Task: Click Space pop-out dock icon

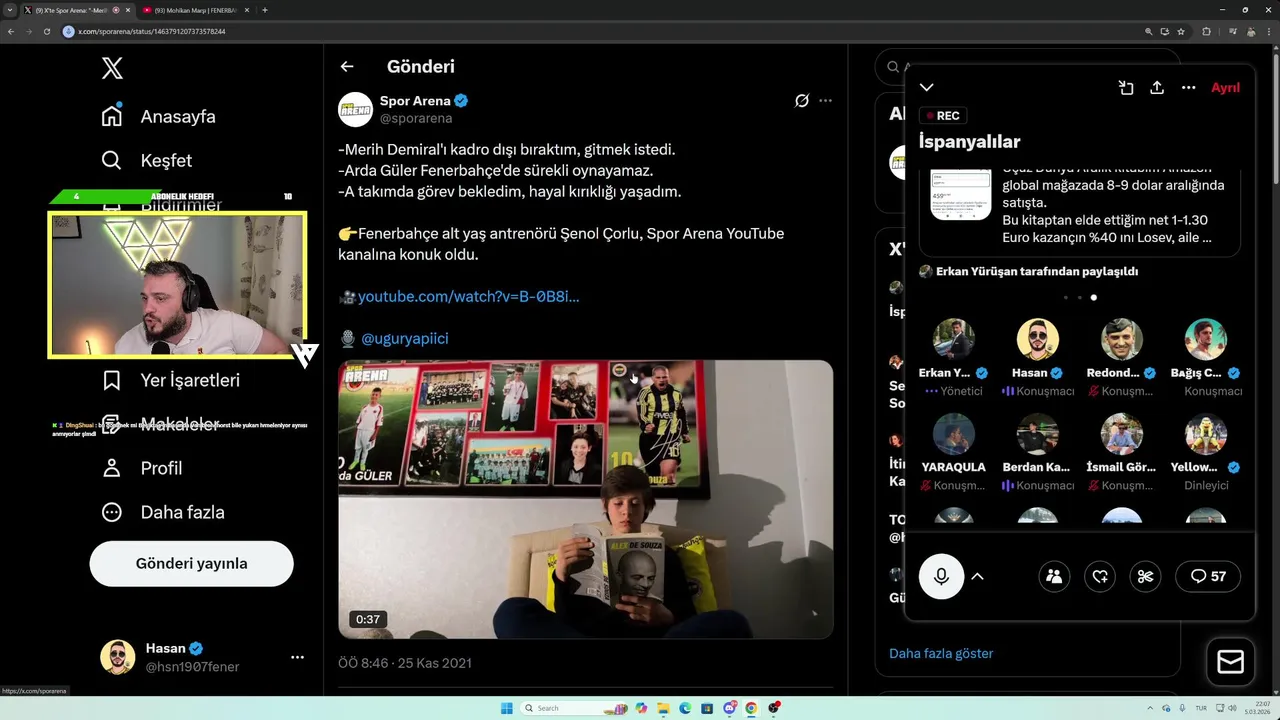Action: pos(1126,88)
